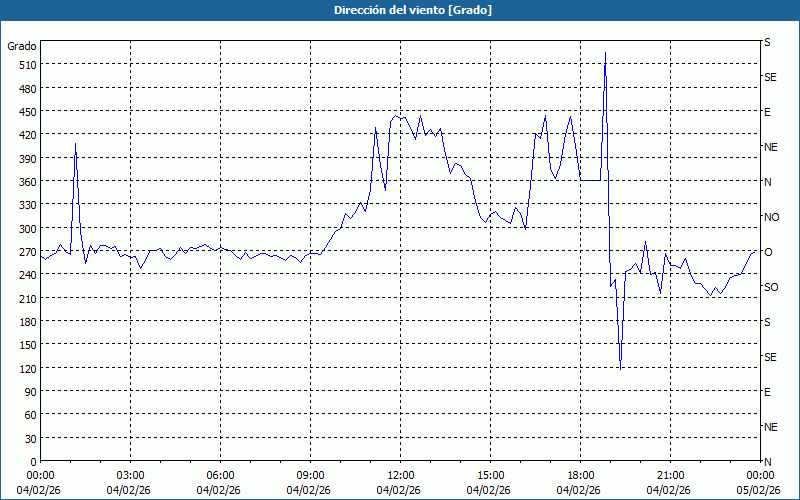Click the 270 degree axis label
800x500 pixels.
click(x=26, y=252)
